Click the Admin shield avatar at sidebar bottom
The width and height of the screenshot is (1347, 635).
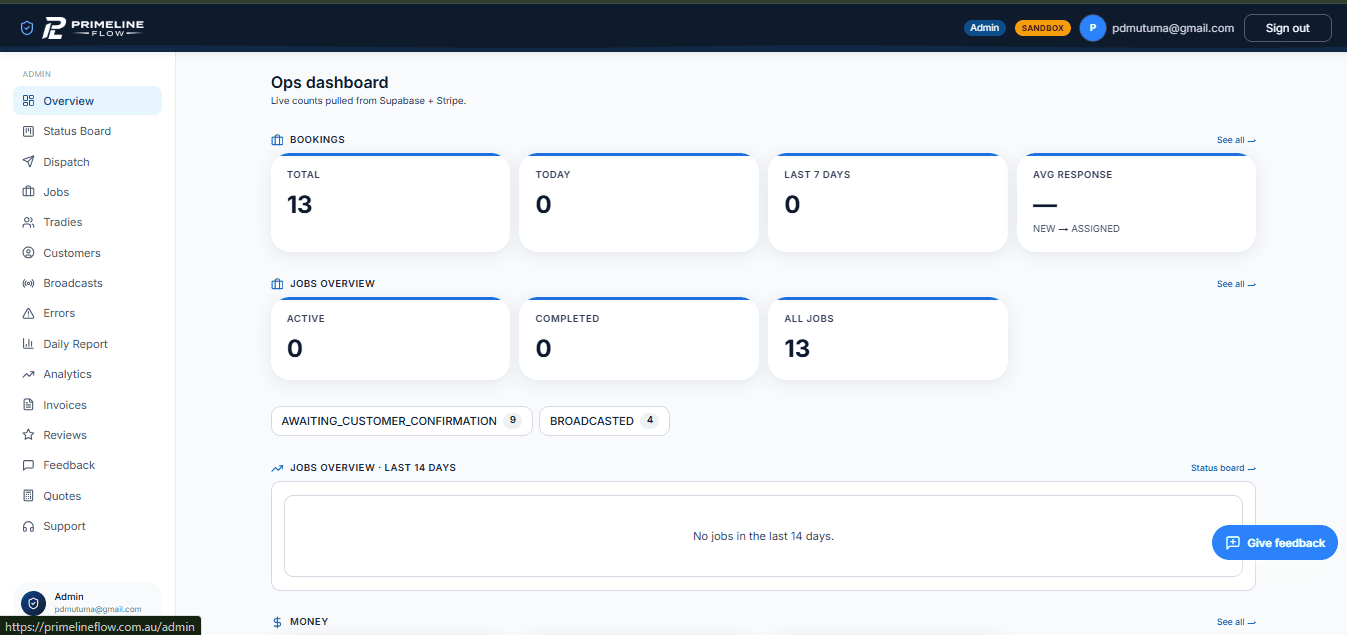[33, 603]
